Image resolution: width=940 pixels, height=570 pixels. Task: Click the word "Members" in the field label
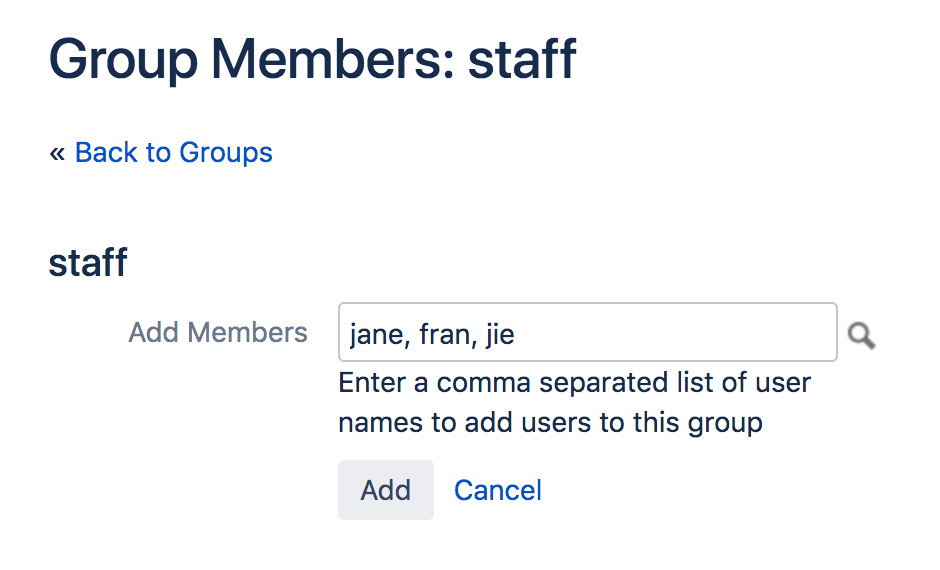click(248, 332)
